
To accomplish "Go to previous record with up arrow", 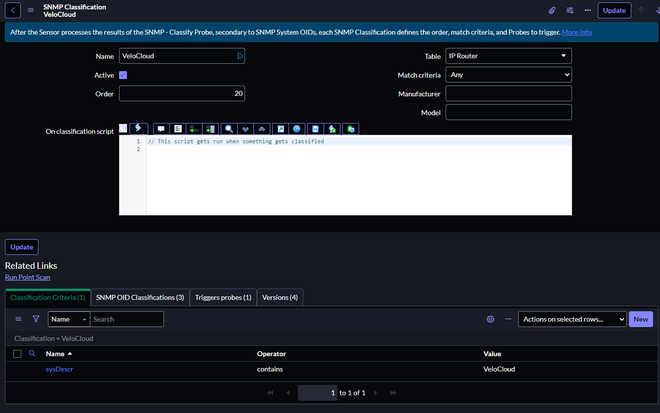I will coord(641,10).
